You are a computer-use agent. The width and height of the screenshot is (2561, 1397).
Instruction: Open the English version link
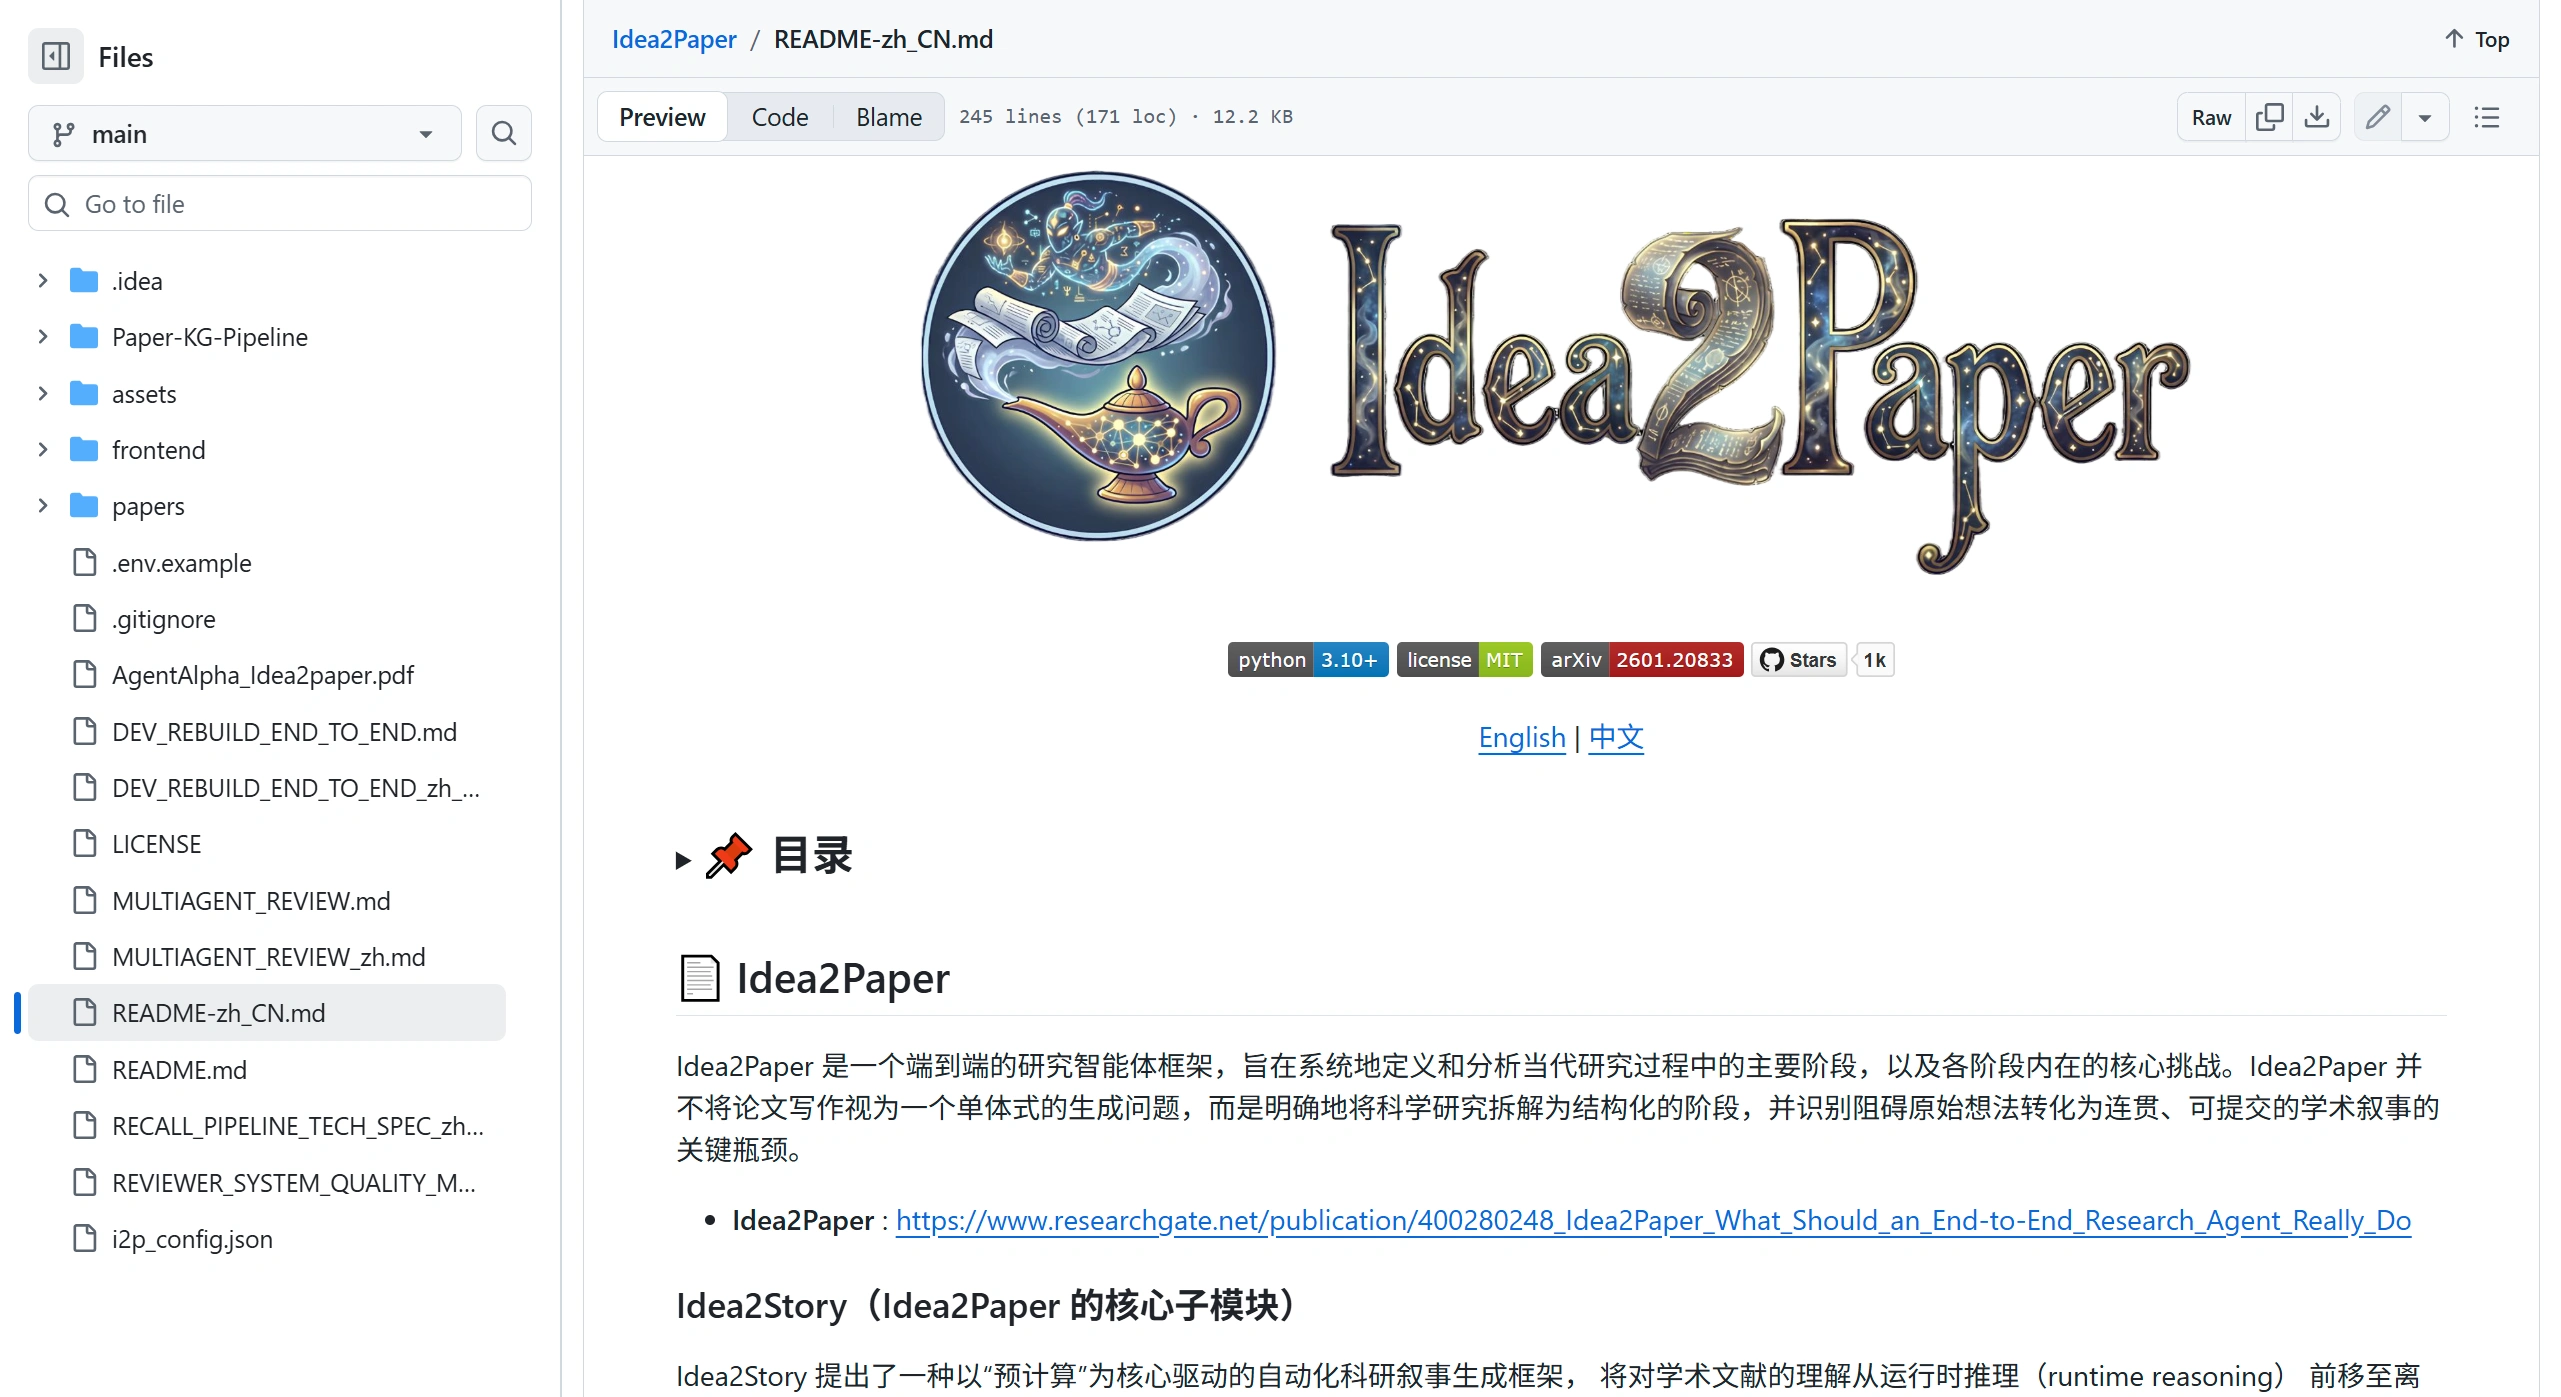[1521, 738]
